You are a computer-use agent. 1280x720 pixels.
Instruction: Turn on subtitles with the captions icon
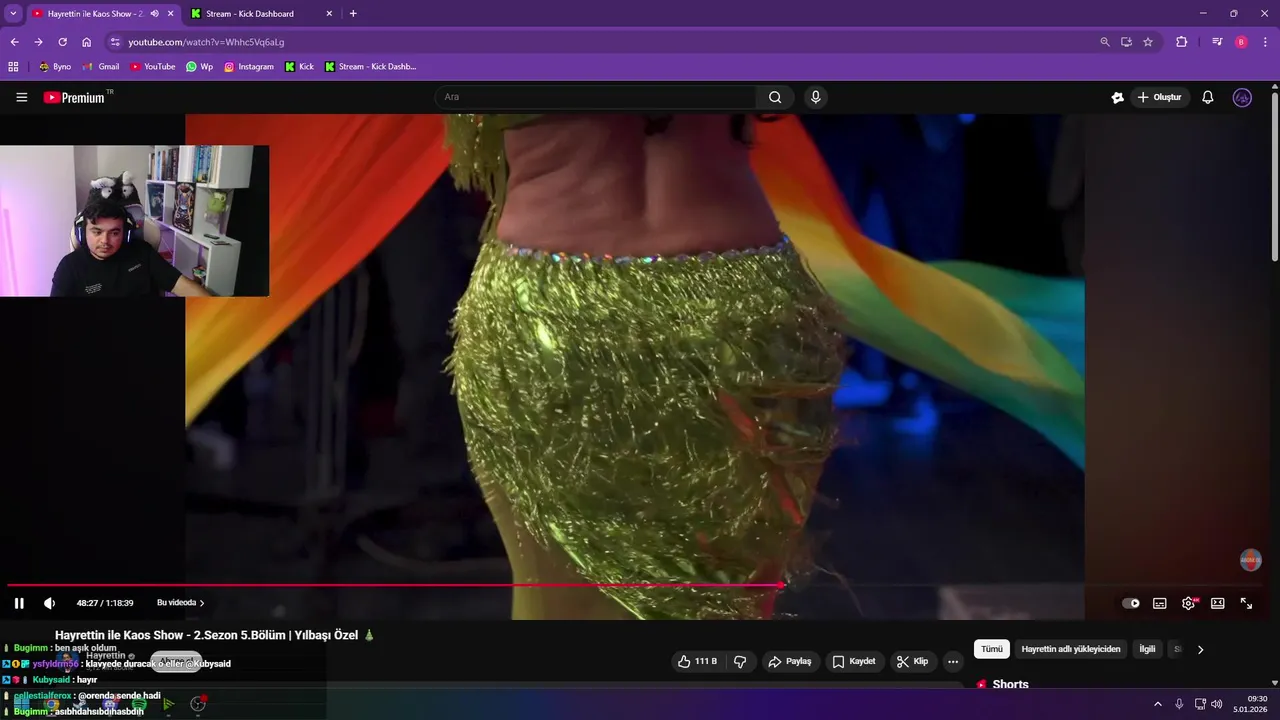(1160, 603)
